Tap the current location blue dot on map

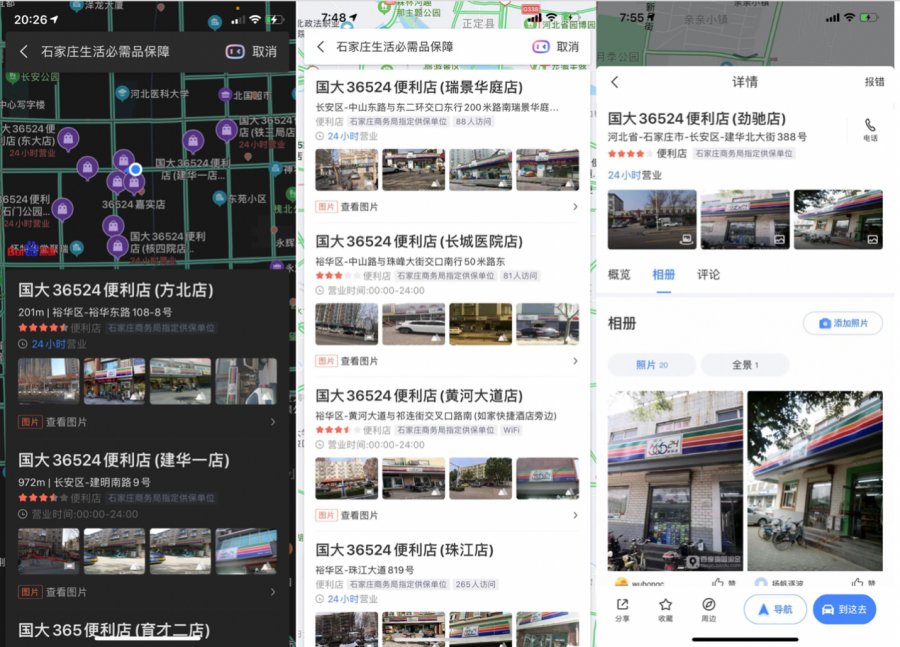pos(135,169)
